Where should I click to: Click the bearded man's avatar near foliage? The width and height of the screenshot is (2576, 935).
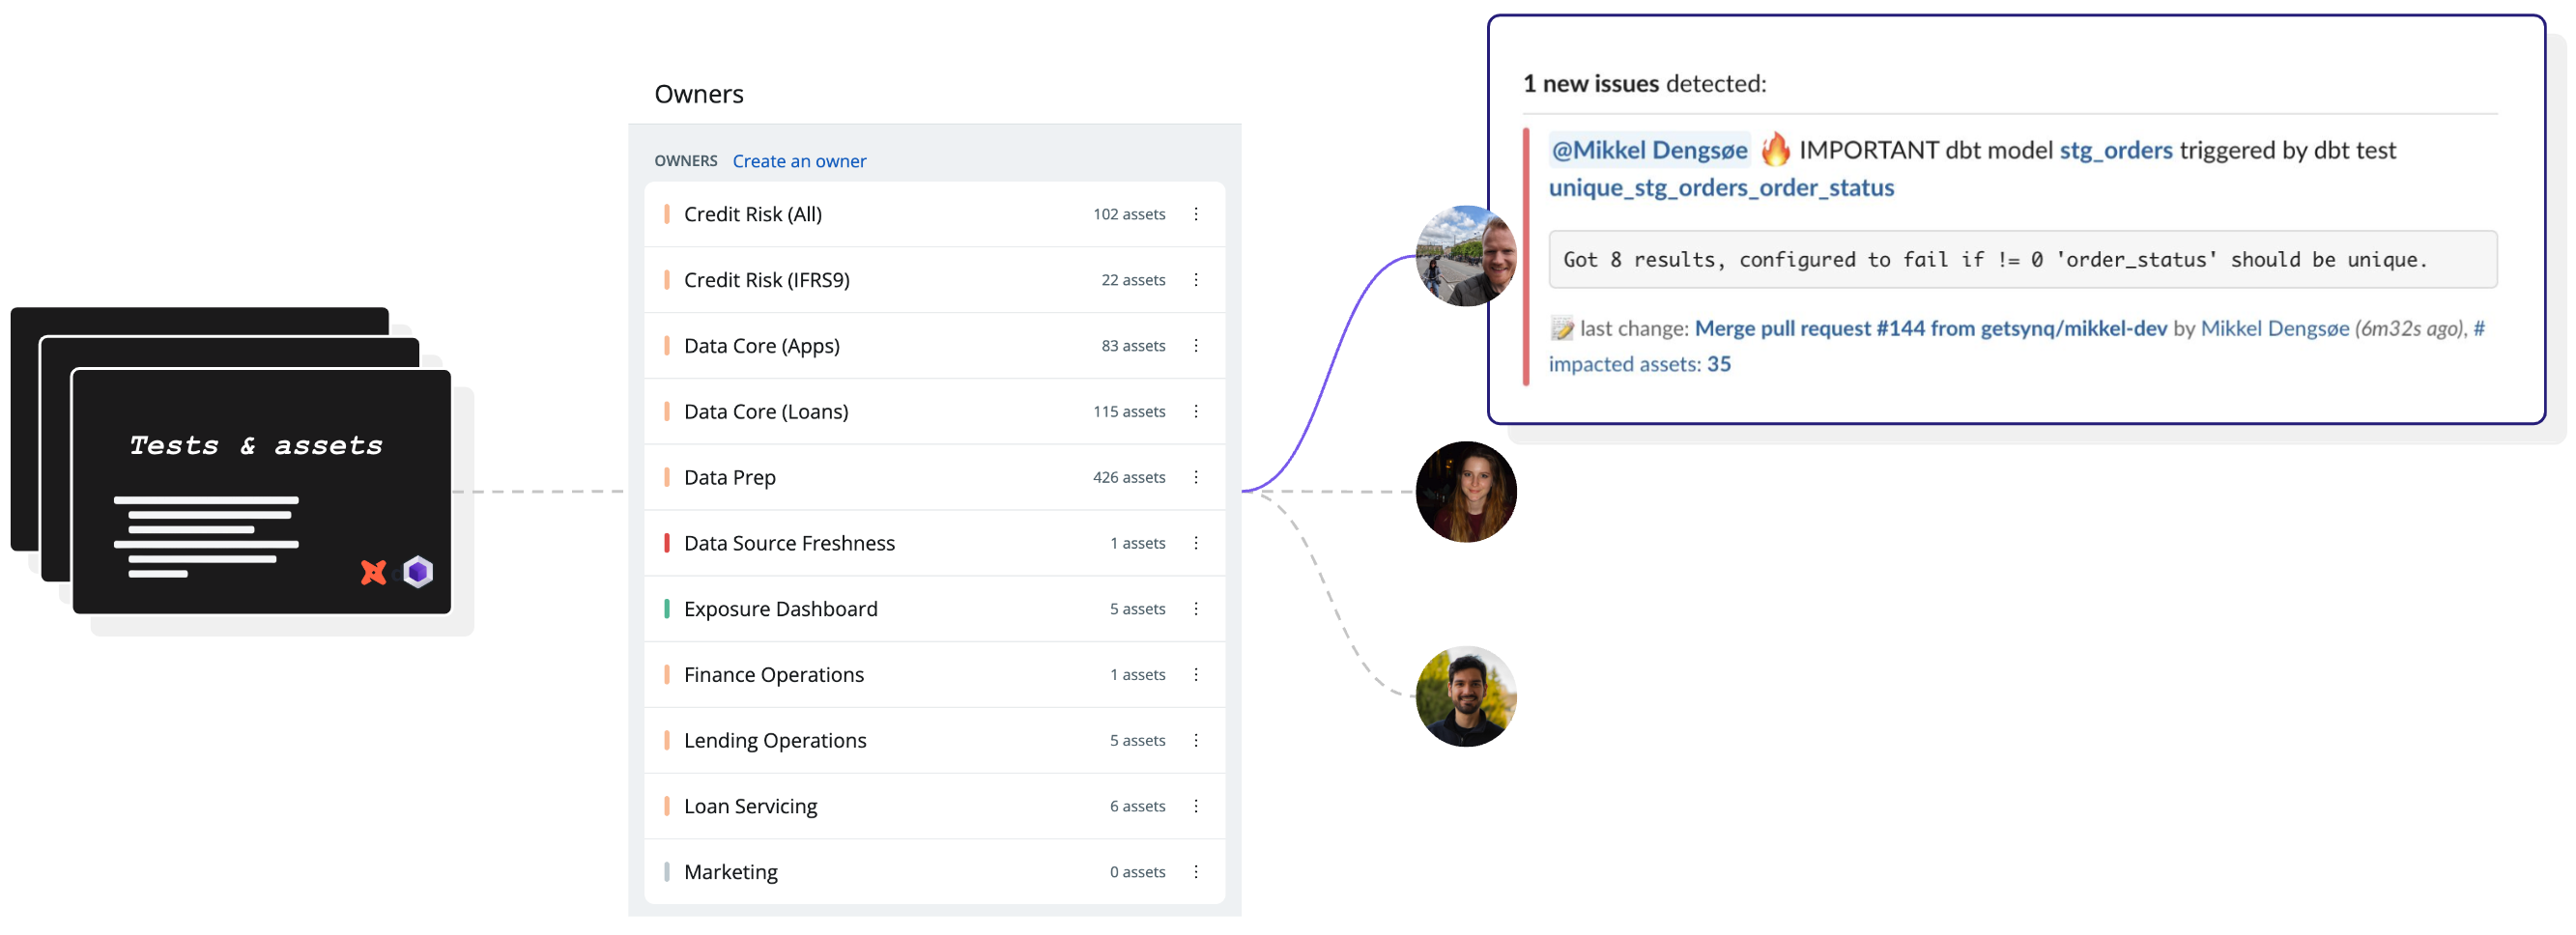(1466, 697)
